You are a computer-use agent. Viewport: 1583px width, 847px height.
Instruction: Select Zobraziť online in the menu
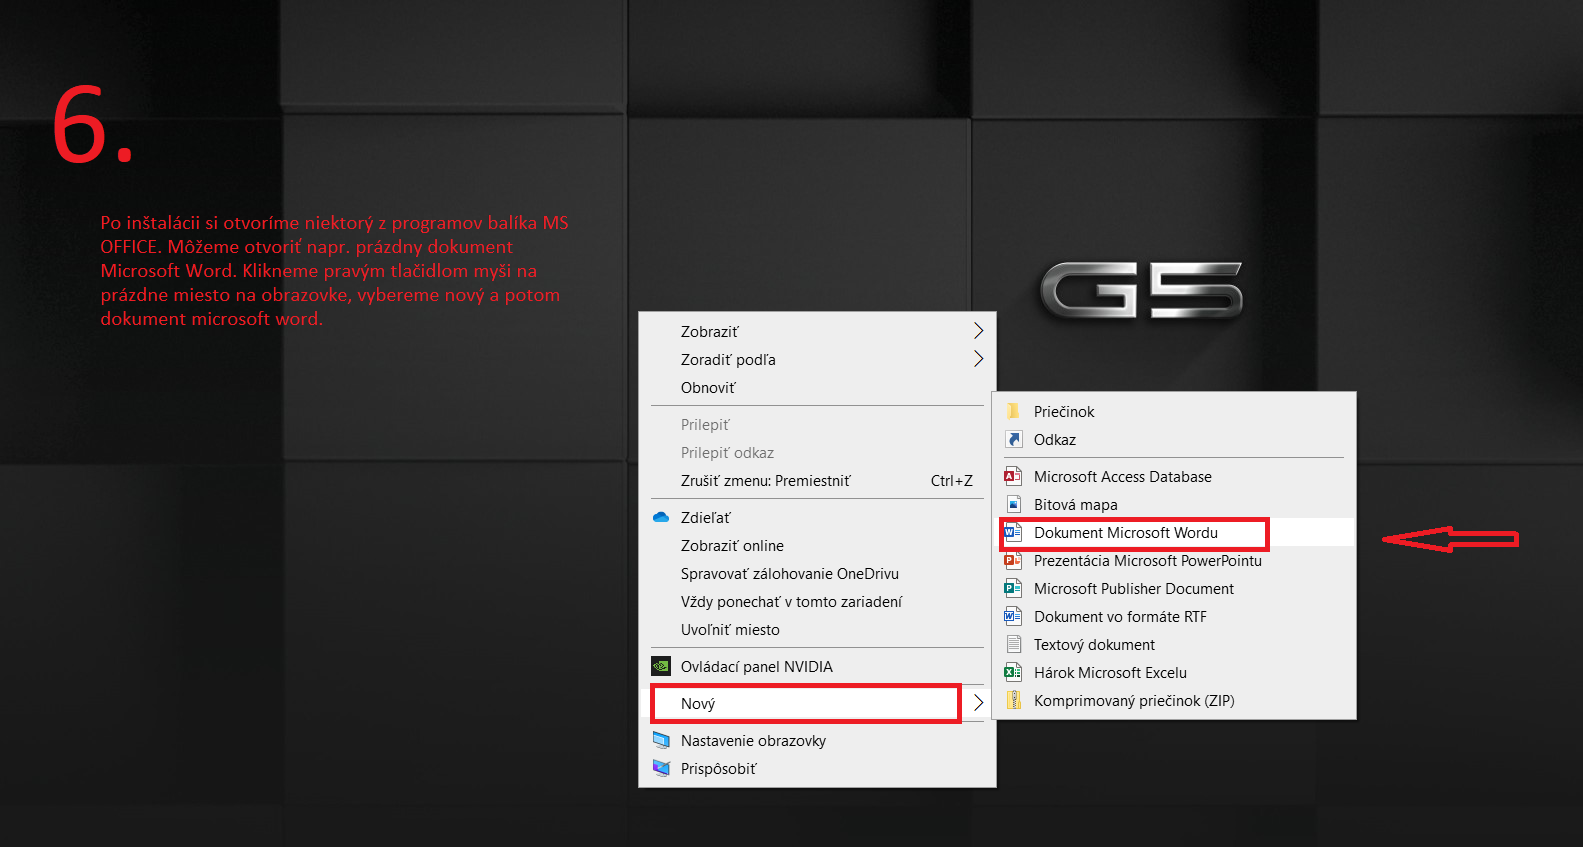coord(817,545)
